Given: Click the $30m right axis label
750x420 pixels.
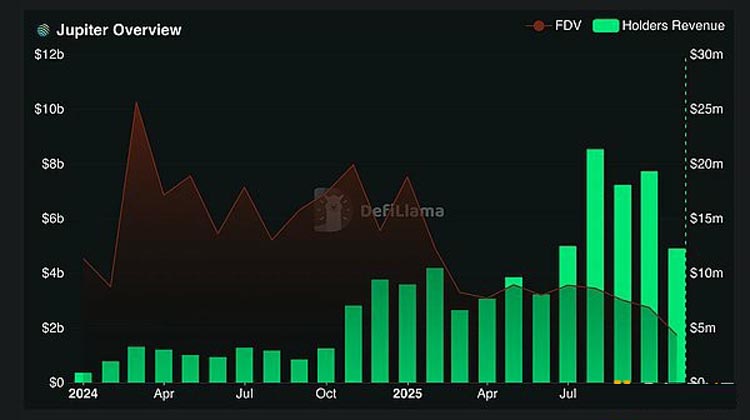Looking at the screenshot, I should click(x=706, y=55).
